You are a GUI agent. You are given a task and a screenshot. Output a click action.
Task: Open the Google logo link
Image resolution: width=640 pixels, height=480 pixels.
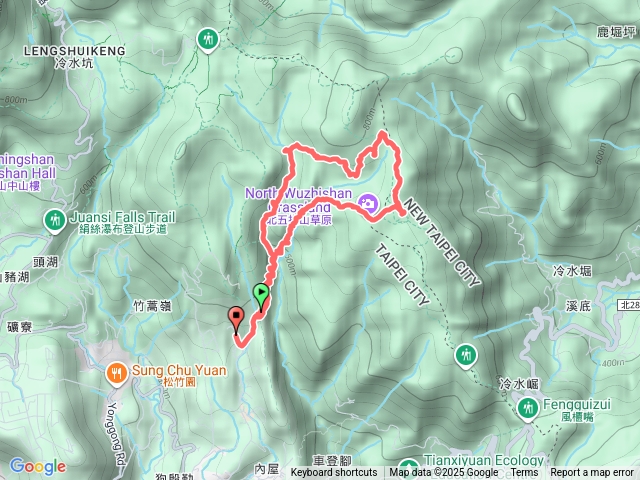point(38,466)
